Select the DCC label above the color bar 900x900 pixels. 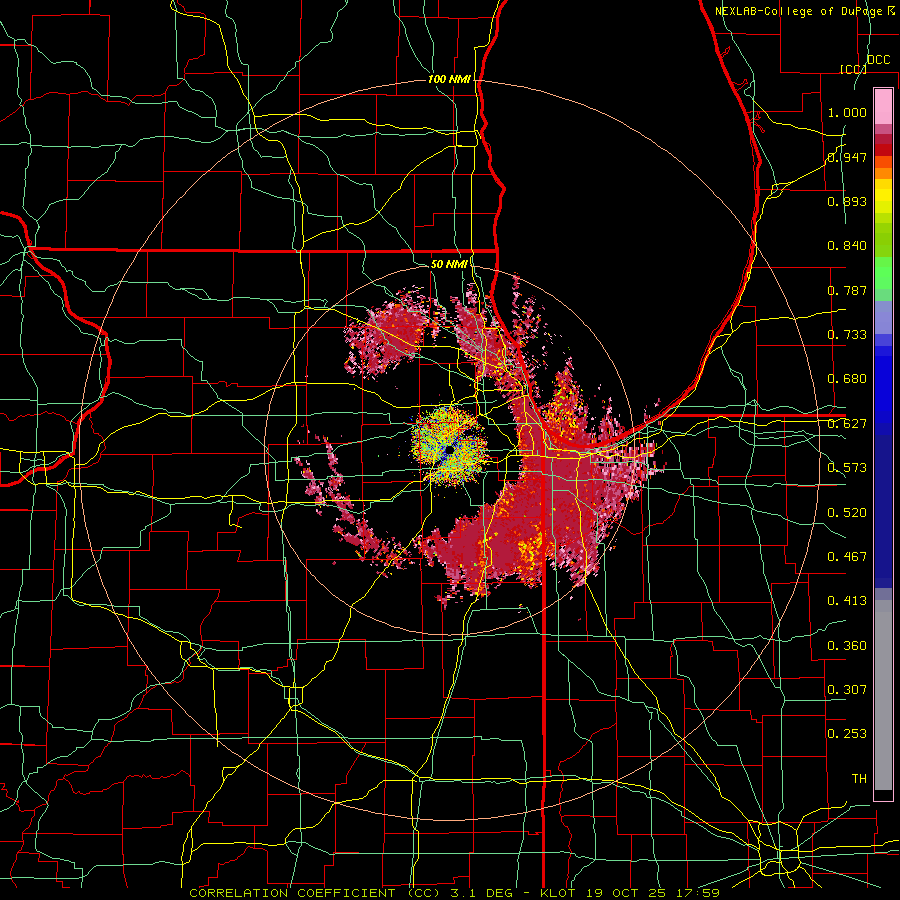click(878, 60)
